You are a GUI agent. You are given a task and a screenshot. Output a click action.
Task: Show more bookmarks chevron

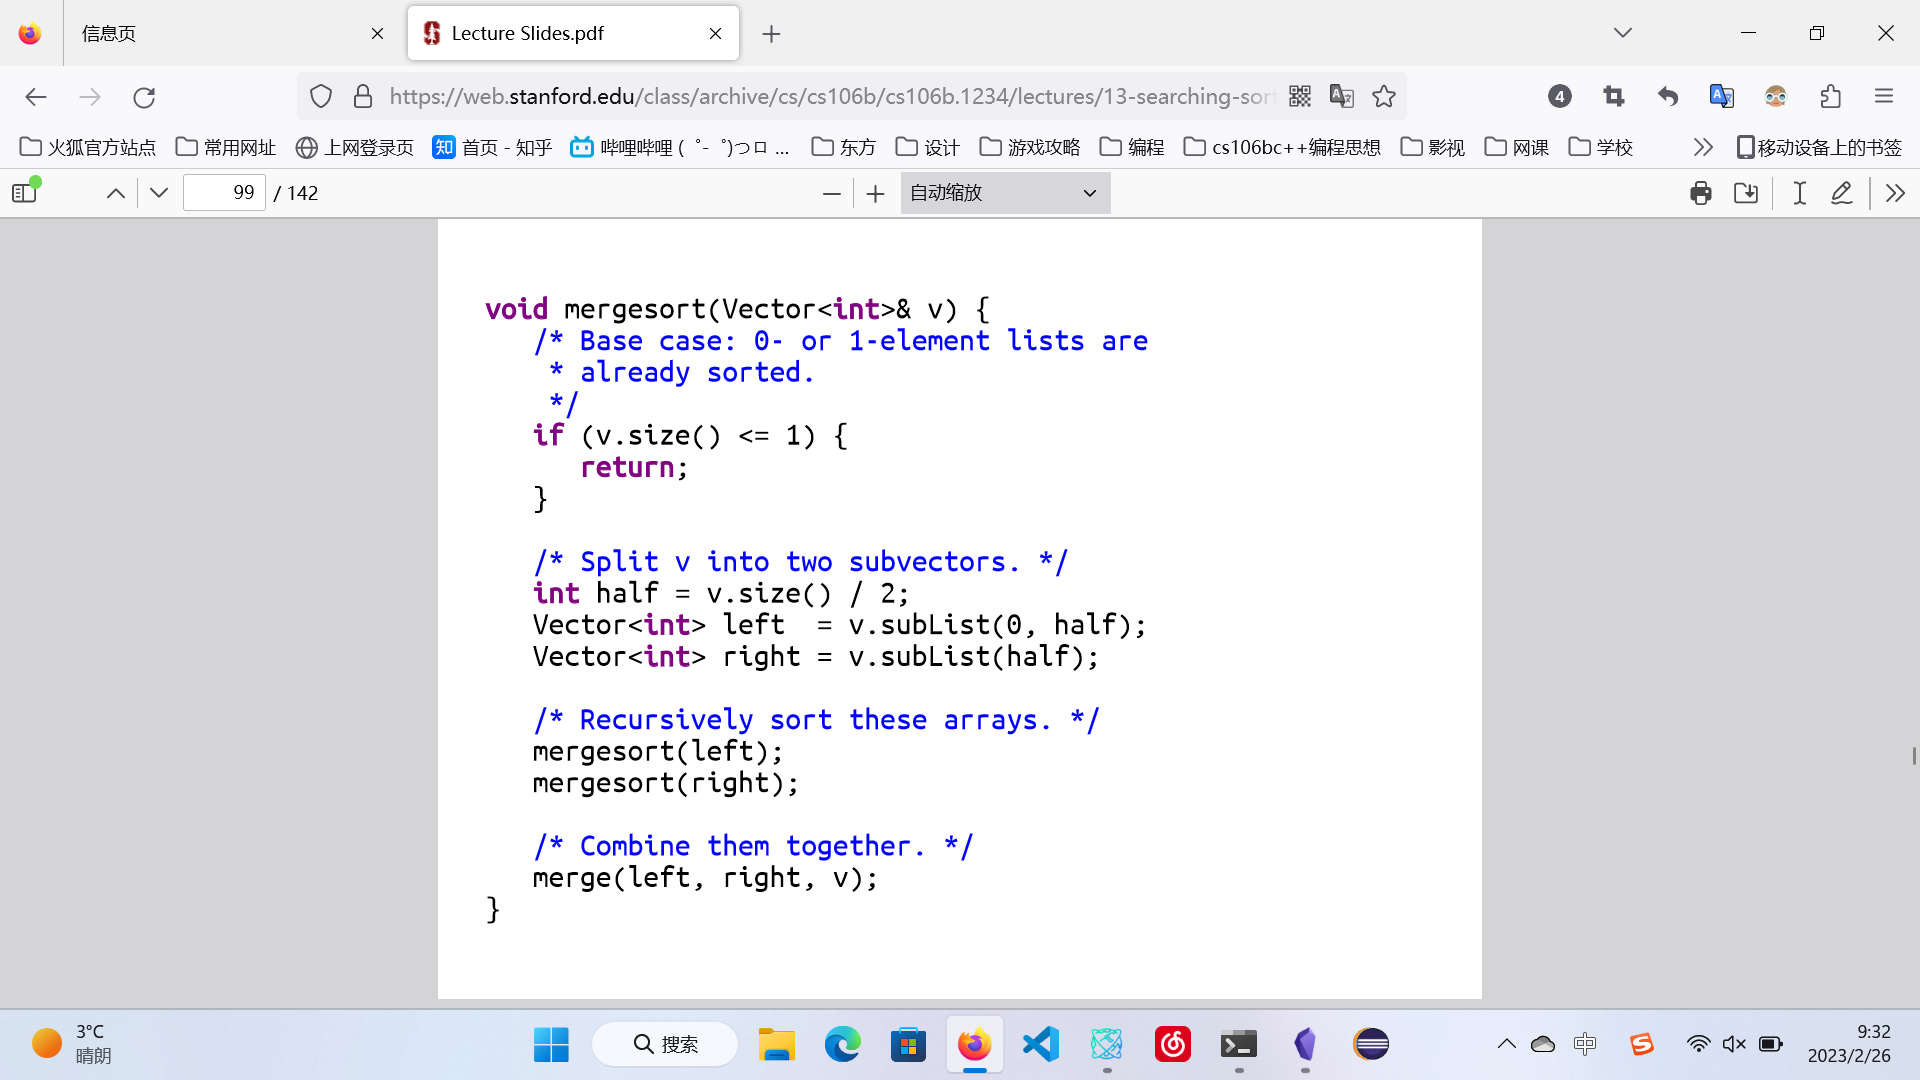(1703, 147)
